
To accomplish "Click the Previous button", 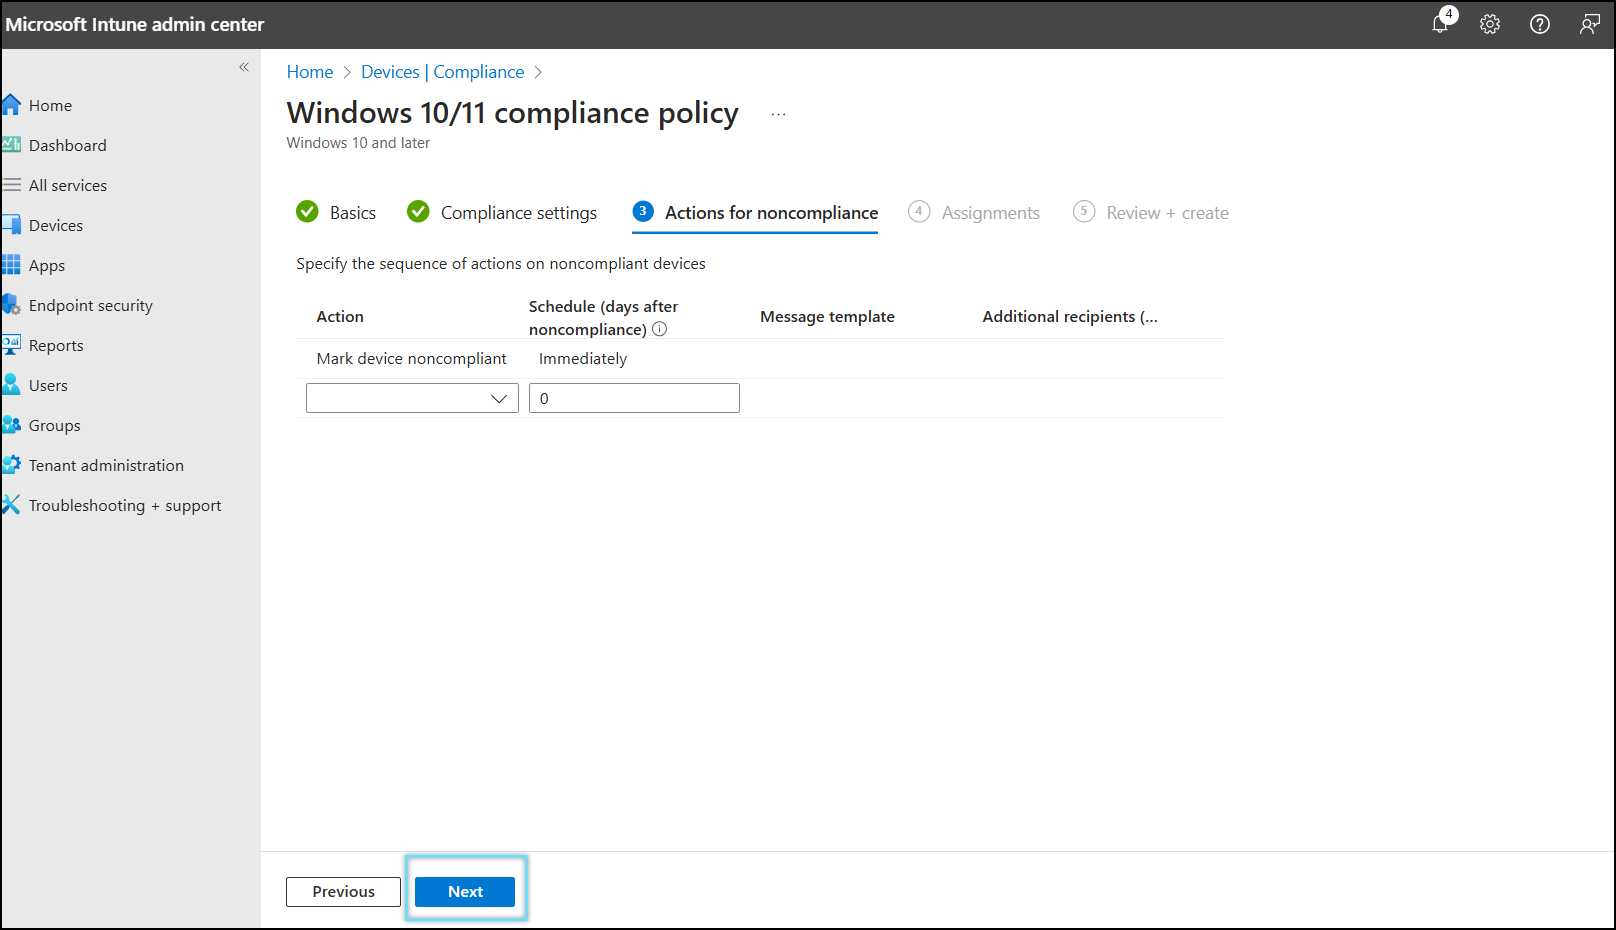I will tap(343, 892).
